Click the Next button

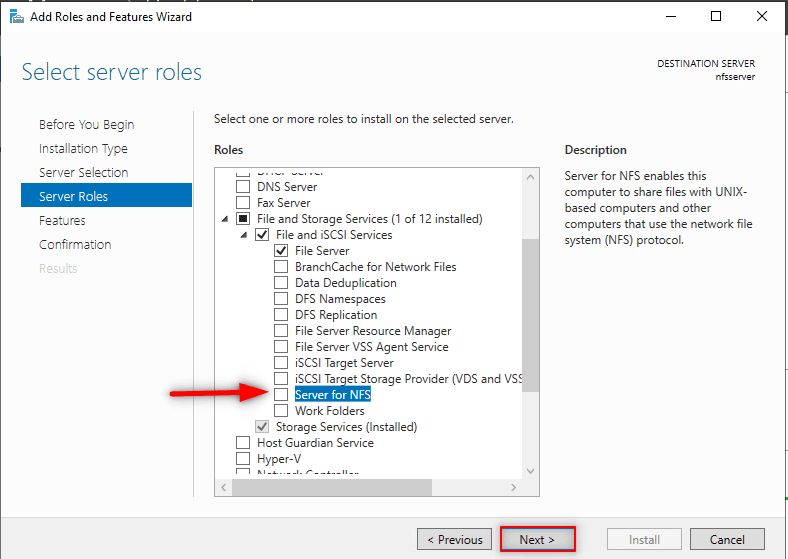[539, 539]
